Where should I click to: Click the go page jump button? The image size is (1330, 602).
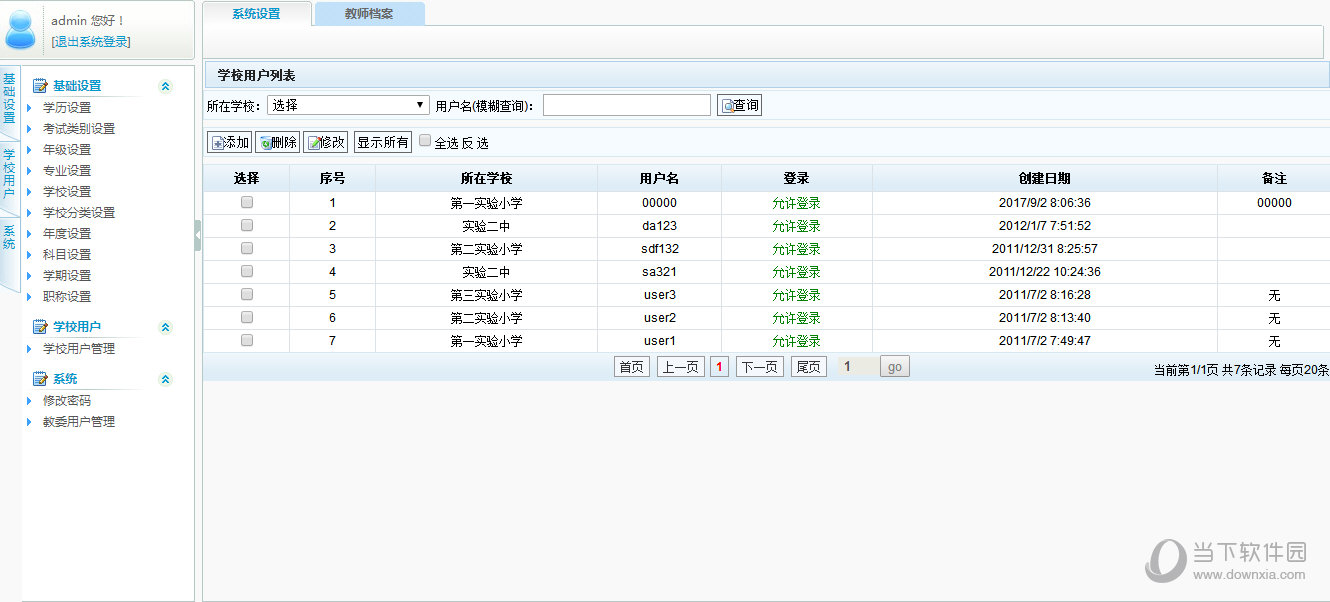tap(895, 367)
